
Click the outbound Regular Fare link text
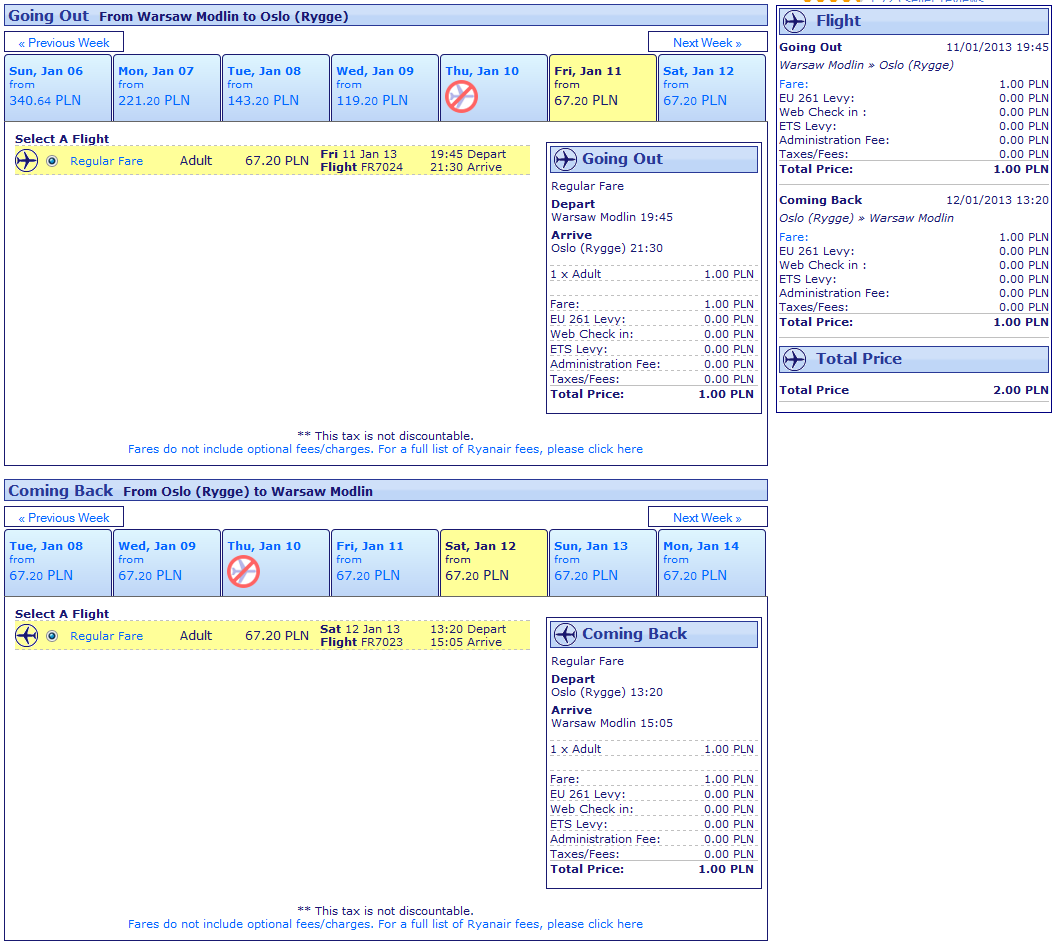106,161
